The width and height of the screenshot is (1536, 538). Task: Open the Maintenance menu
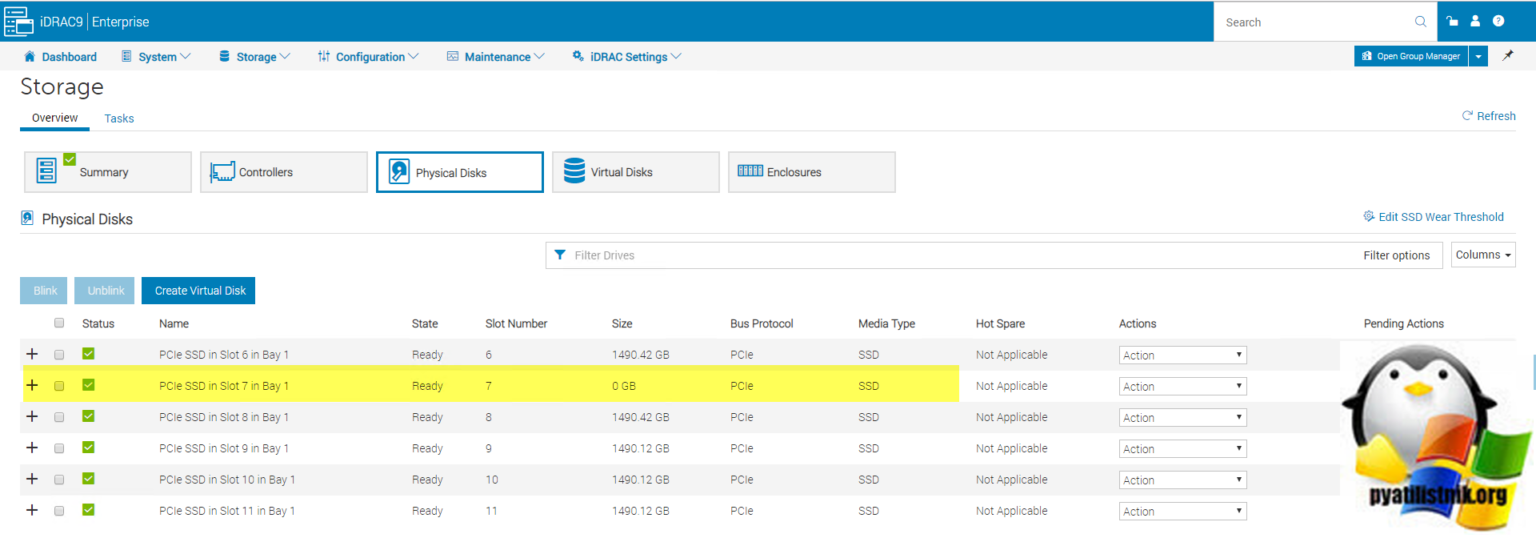[x=495, y=57]
